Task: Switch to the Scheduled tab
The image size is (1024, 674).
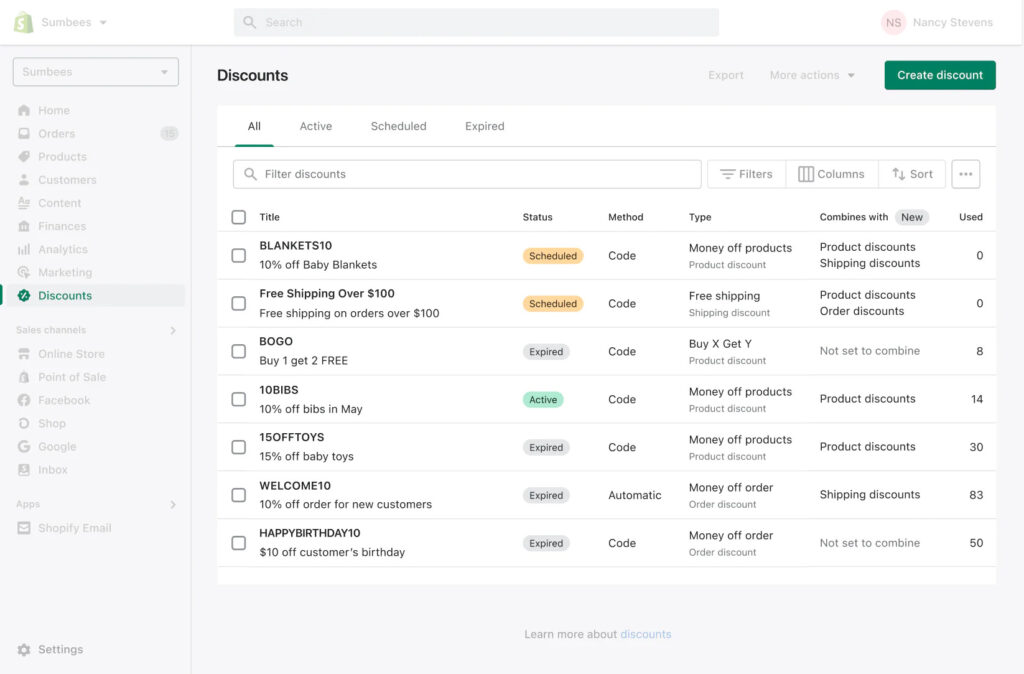Action: click(398, 126)
